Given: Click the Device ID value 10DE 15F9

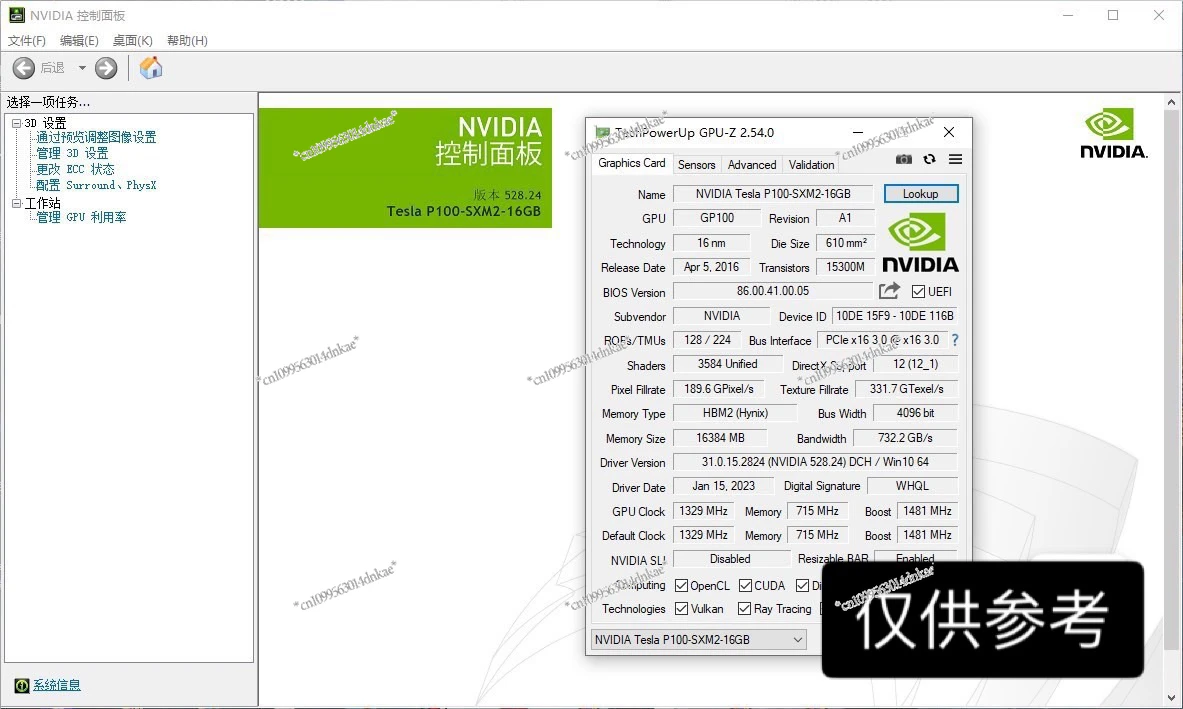Looking at the screenshot, I should (895, 316).
